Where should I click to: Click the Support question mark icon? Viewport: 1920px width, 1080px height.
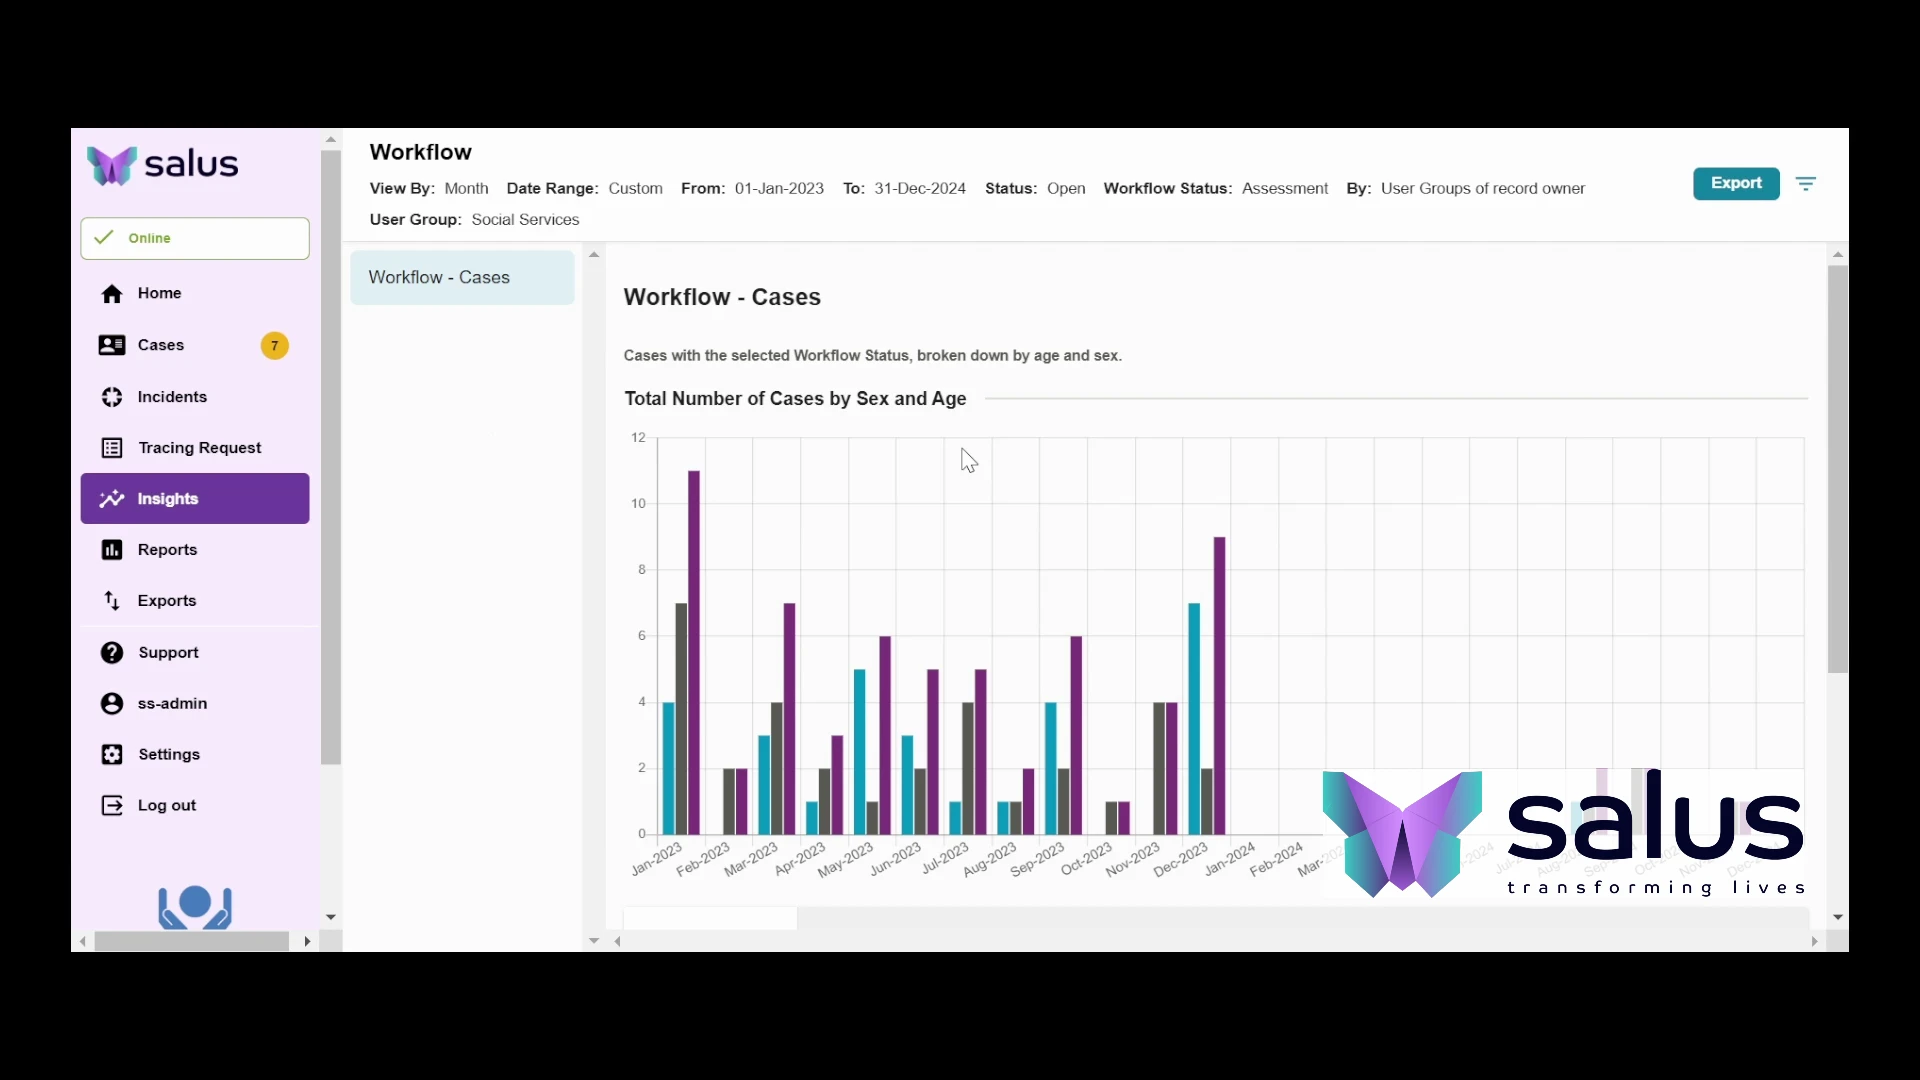112,653
